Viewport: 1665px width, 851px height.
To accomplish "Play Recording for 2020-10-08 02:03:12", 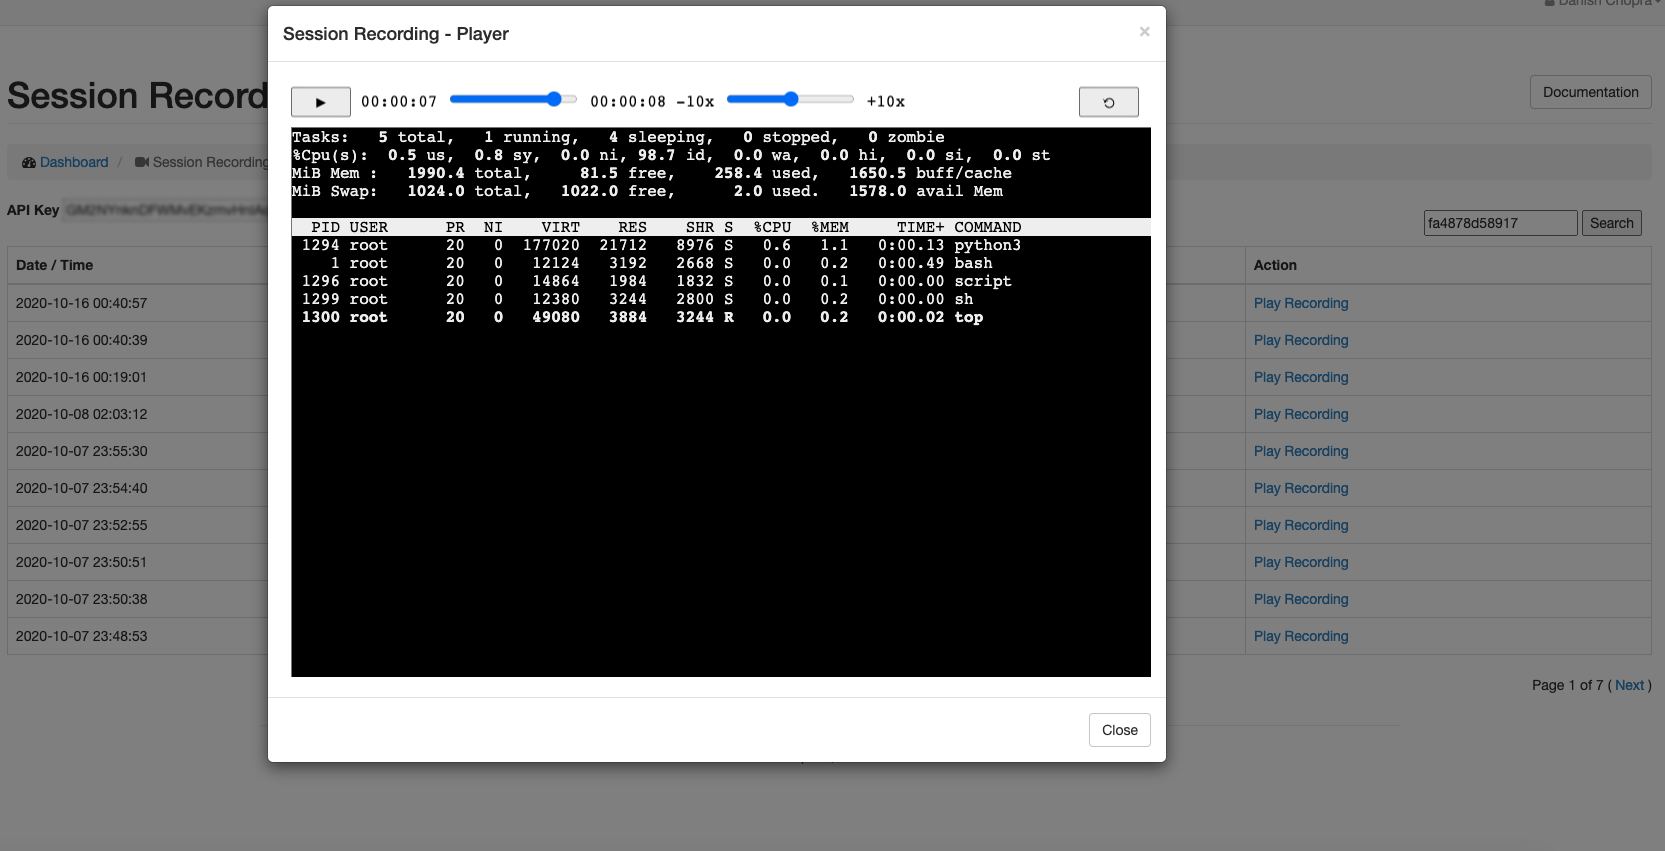I will 1301,414.
